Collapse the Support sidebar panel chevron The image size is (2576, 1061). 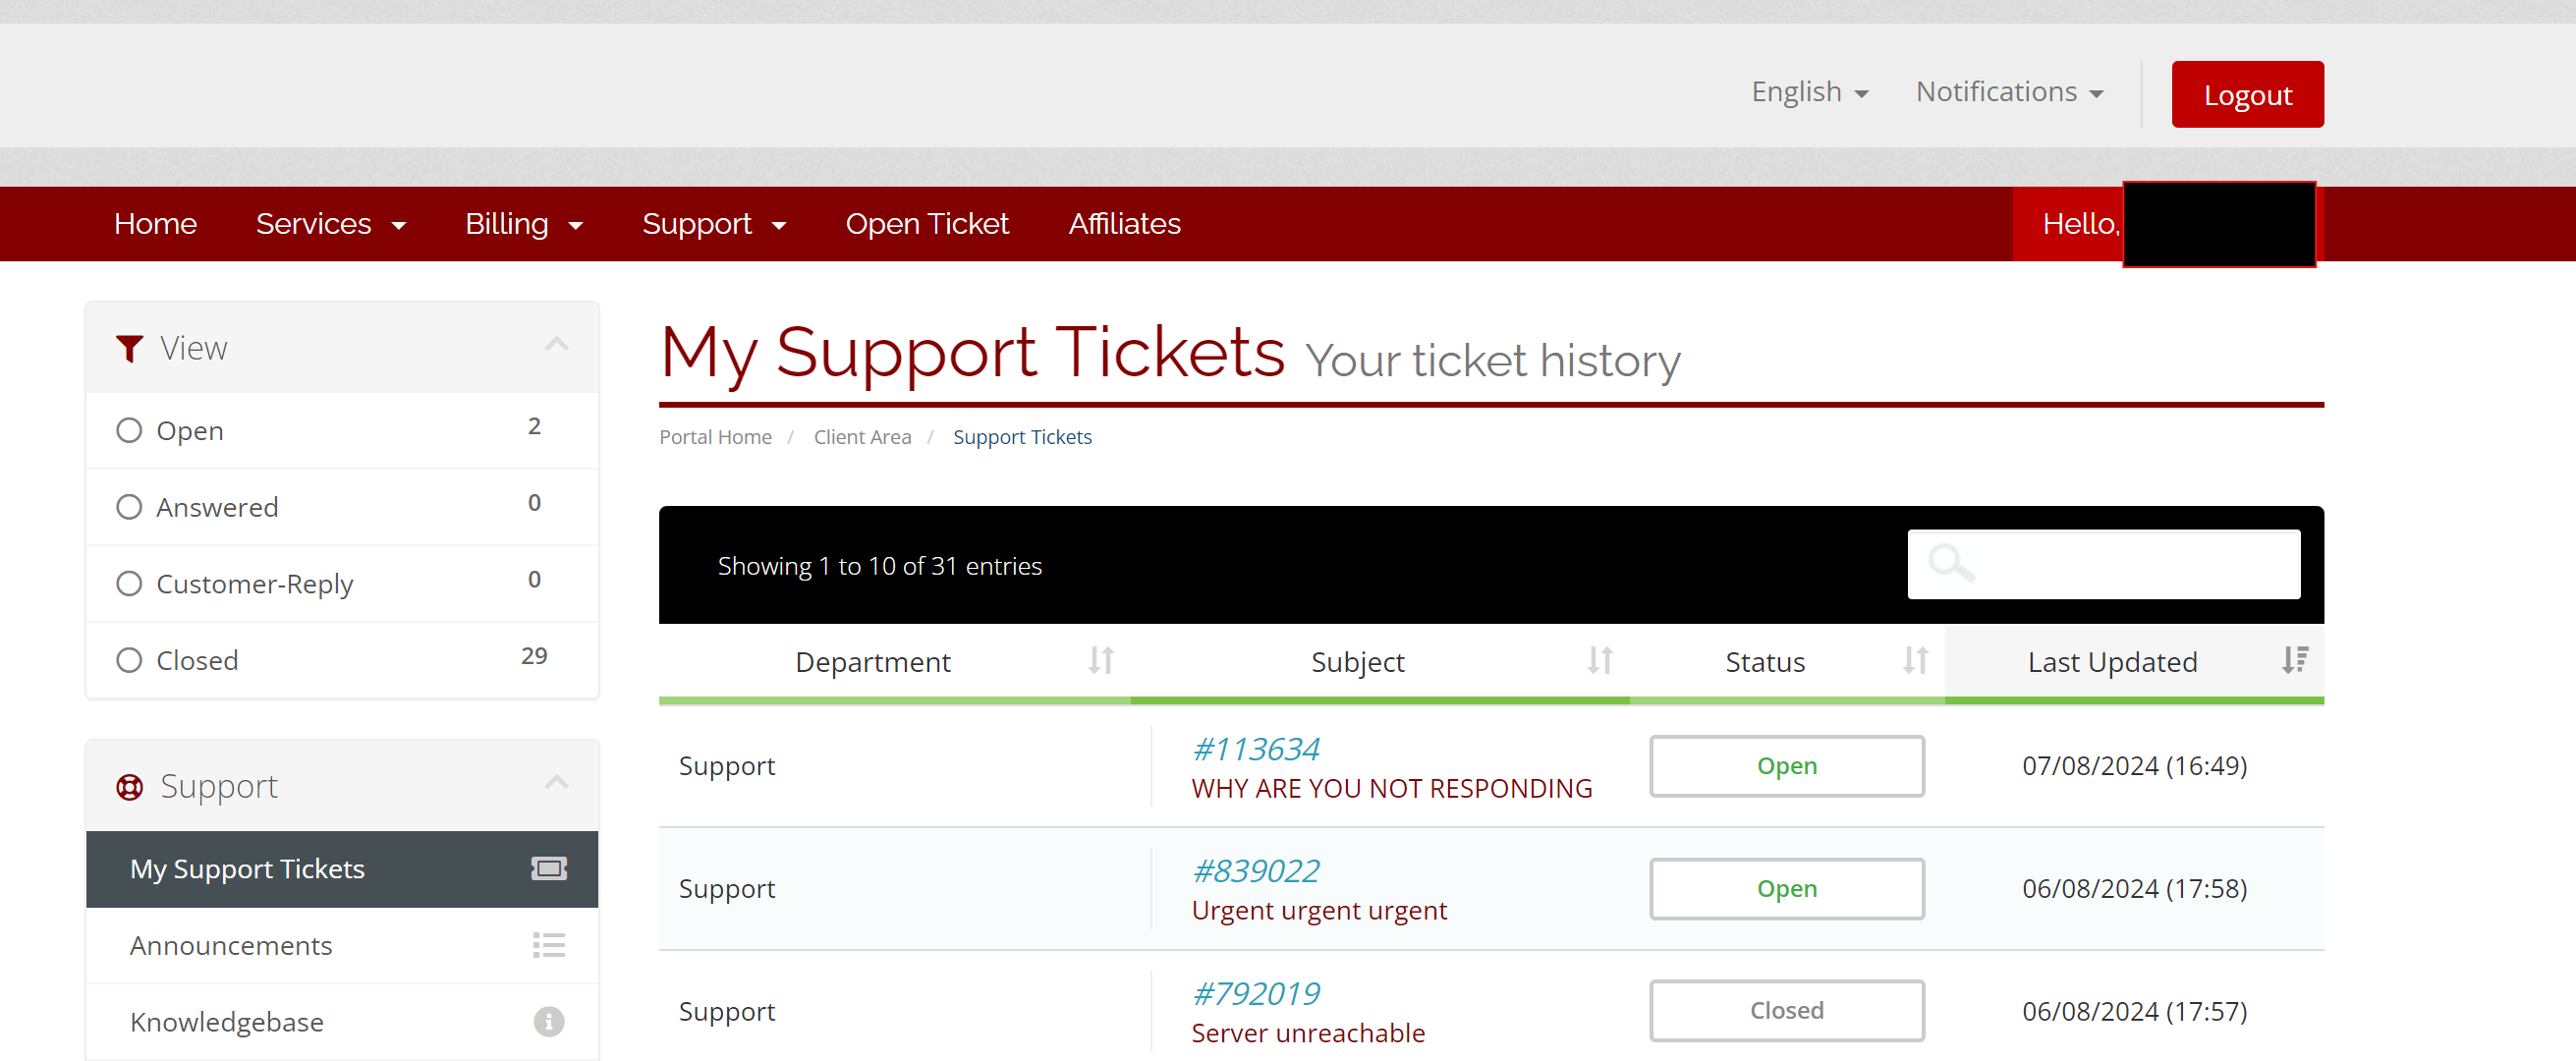[x=557, y=783]
